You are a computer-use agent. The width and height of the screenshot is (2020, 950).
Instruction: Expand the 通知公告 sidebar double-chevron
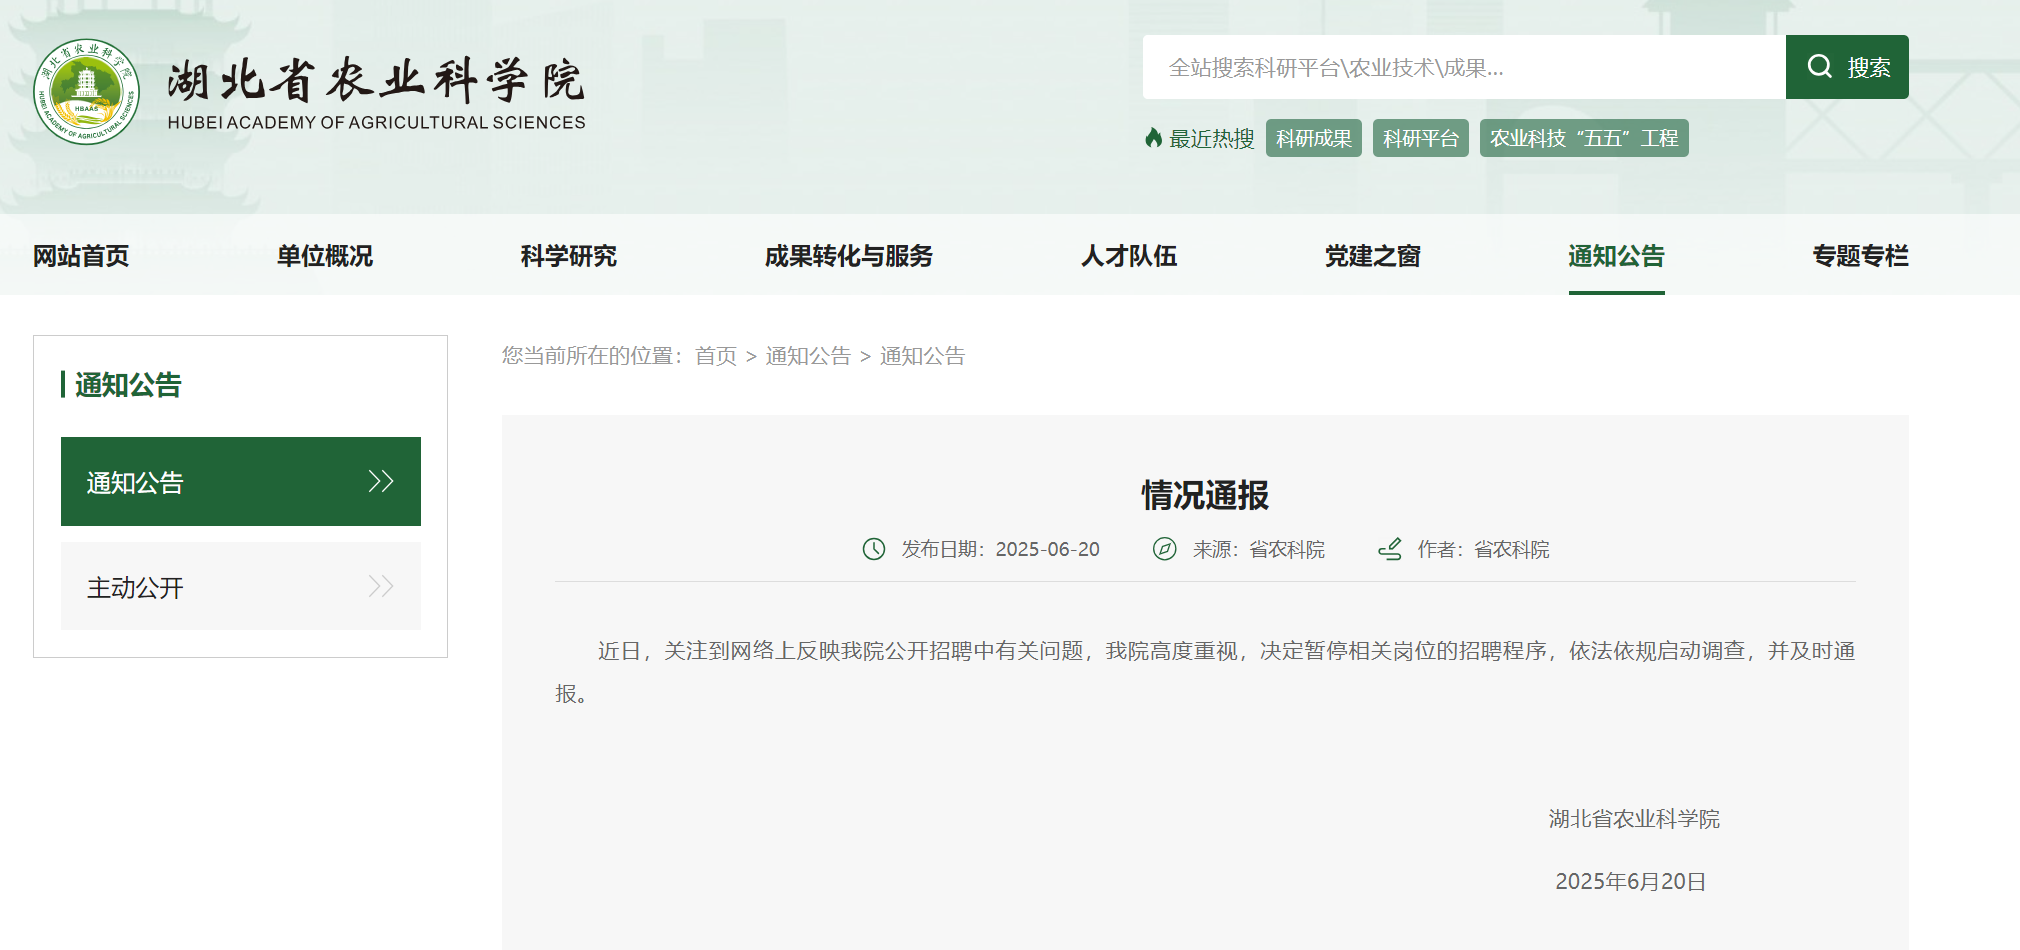pyautogui.click(x=380, y=482)
